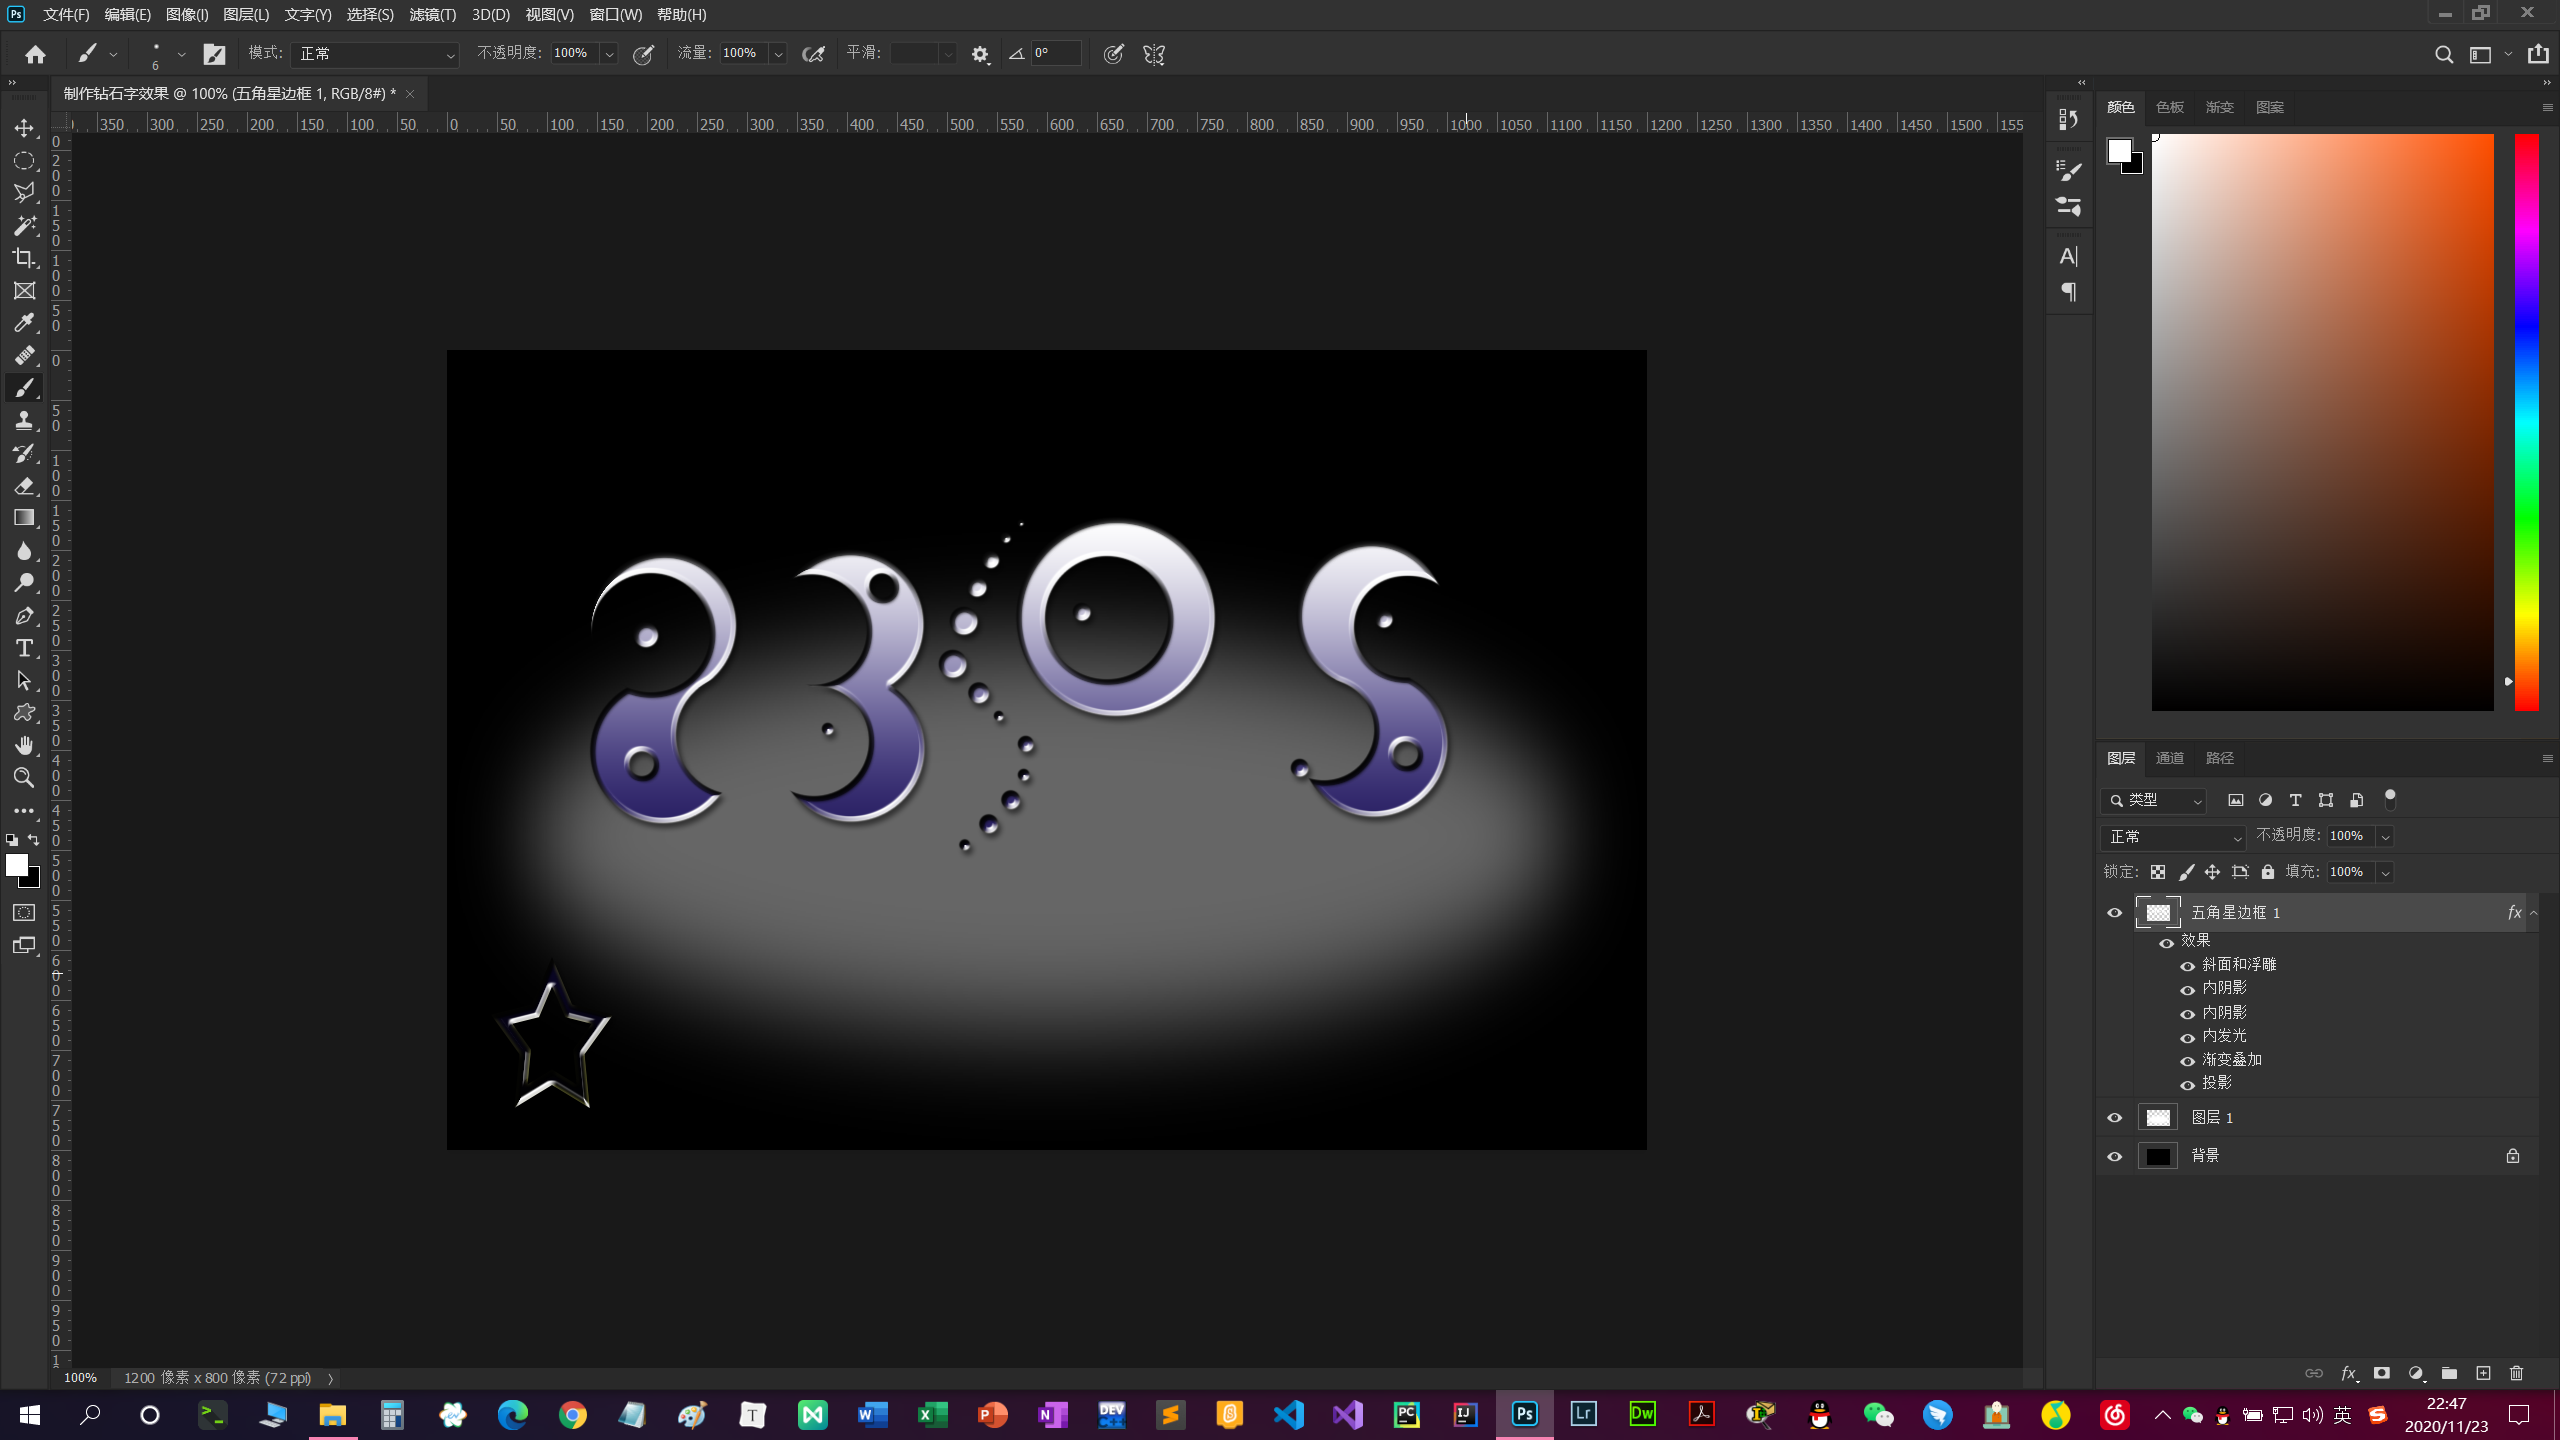Screen dimensions: 2560x1440
Task: Open the Character panel icon
Action: 2068,256
